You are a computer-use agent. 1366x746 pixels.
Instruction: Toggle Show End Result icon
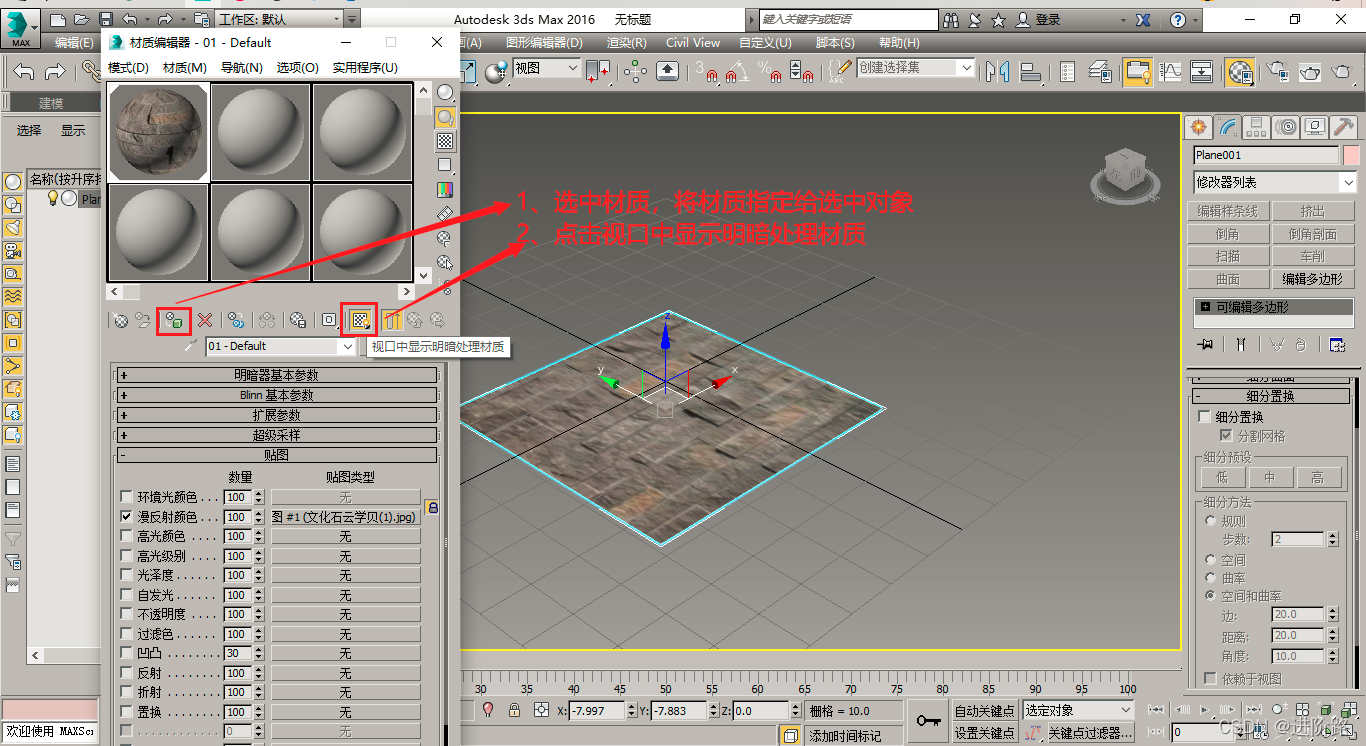[392, 320]
